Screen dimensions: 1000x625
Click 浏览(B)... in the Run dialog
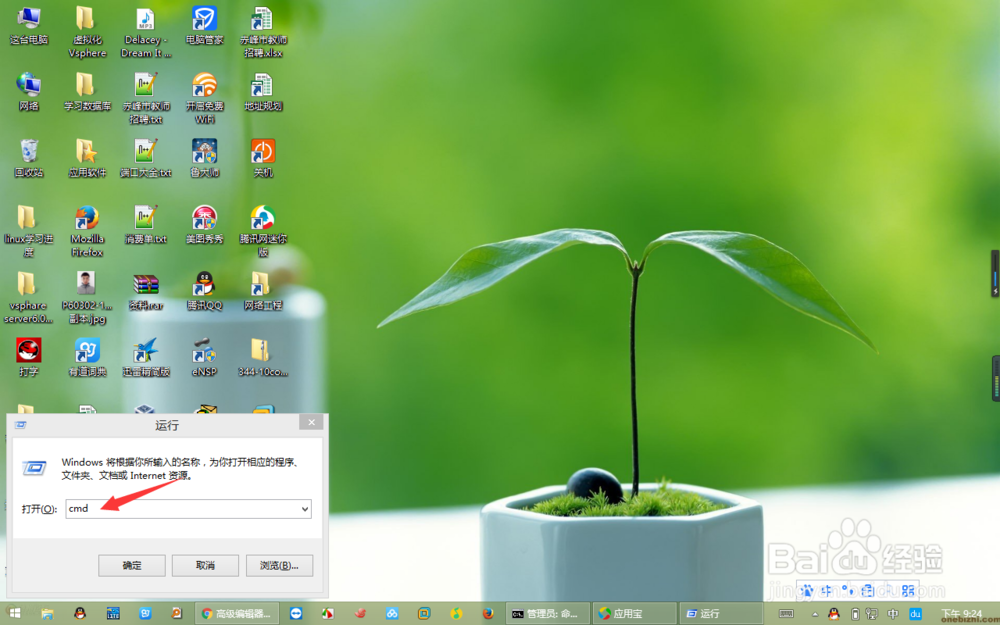pyautogui.click(x=279, y=566)
